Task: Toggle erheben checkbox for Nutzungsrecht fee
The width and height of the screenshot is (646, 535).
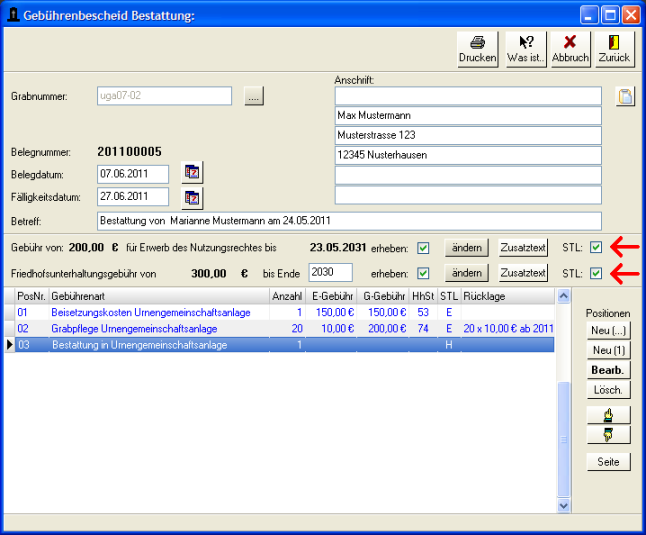Action: pyautogui.click(x=423, y=248)
